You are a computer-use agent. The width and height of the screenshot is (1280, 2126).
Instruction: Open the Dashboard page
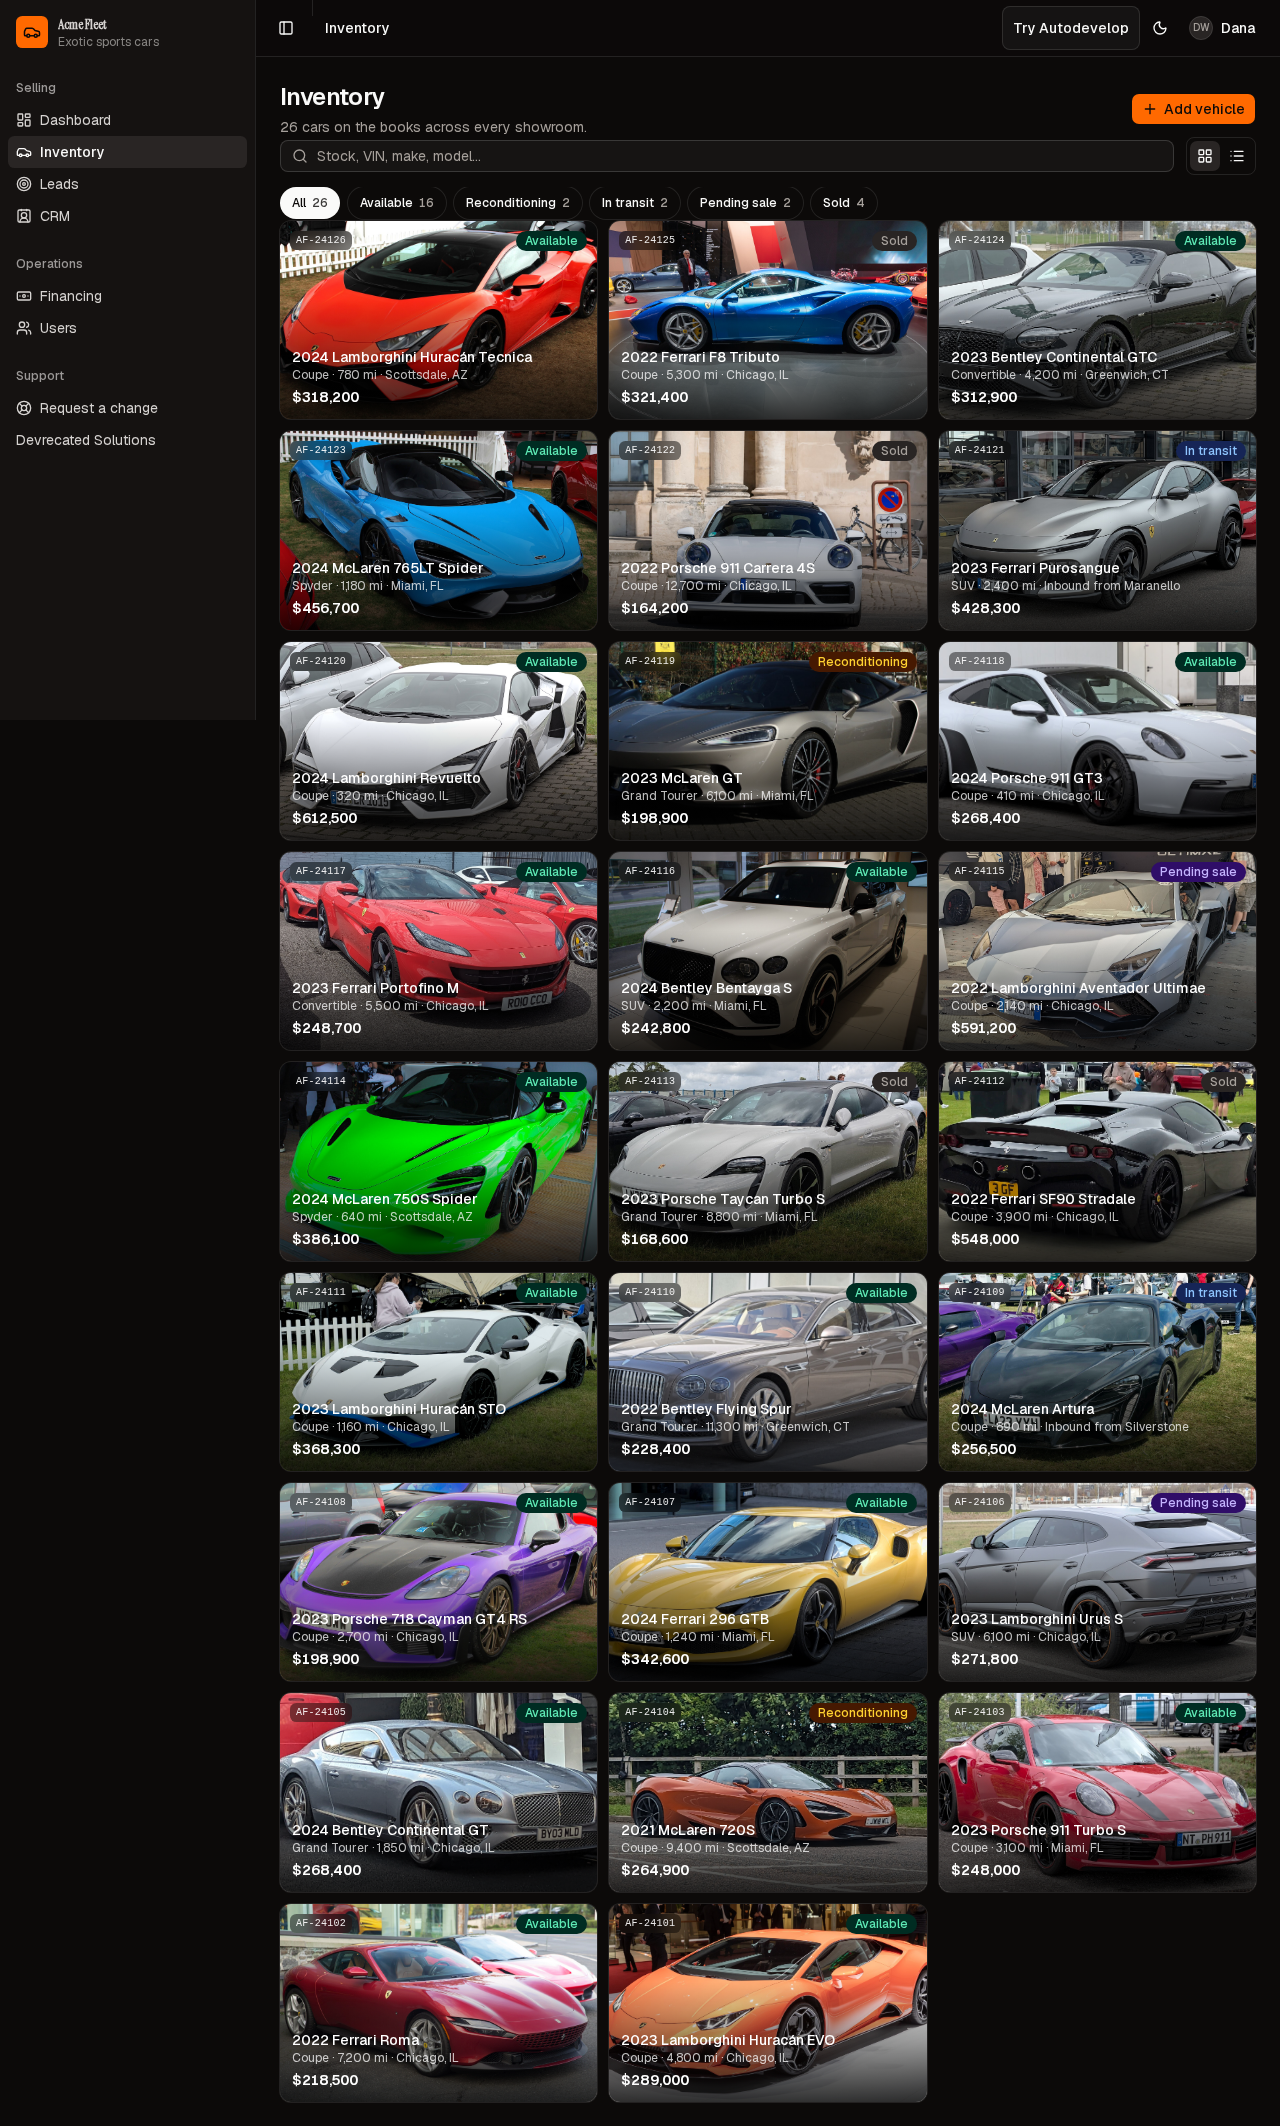click(127, 120)
